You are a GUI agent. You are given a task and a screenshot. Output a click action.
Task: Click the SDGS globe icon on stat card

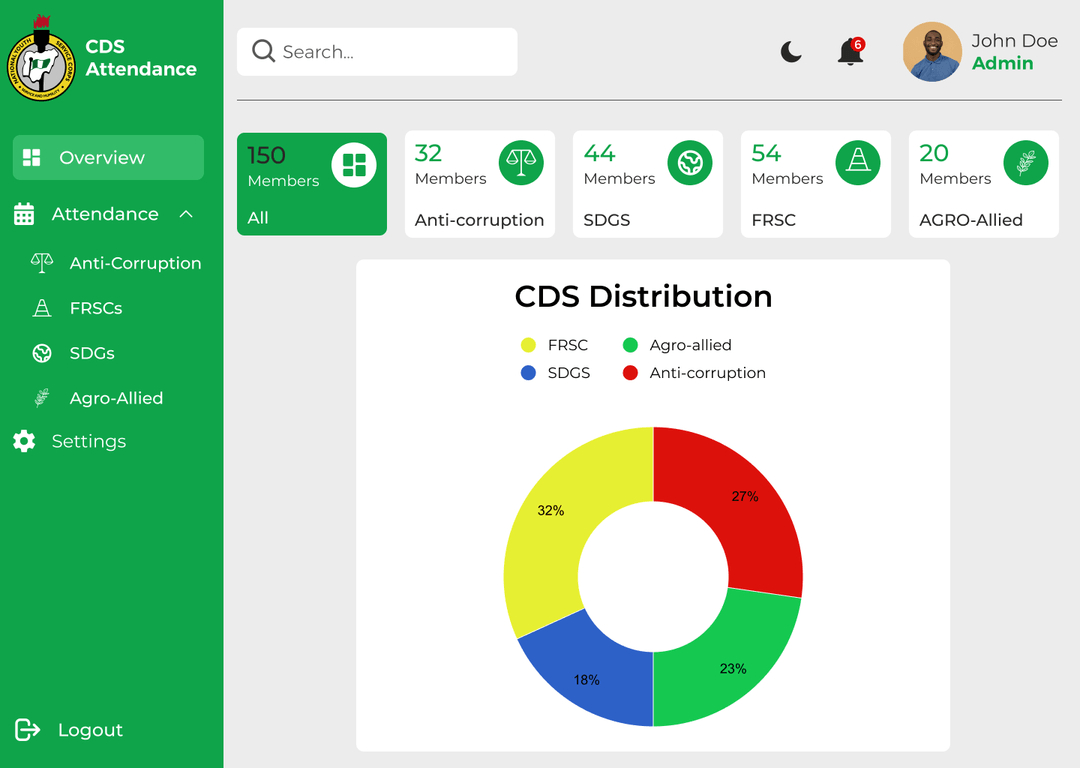pos(689,163)
